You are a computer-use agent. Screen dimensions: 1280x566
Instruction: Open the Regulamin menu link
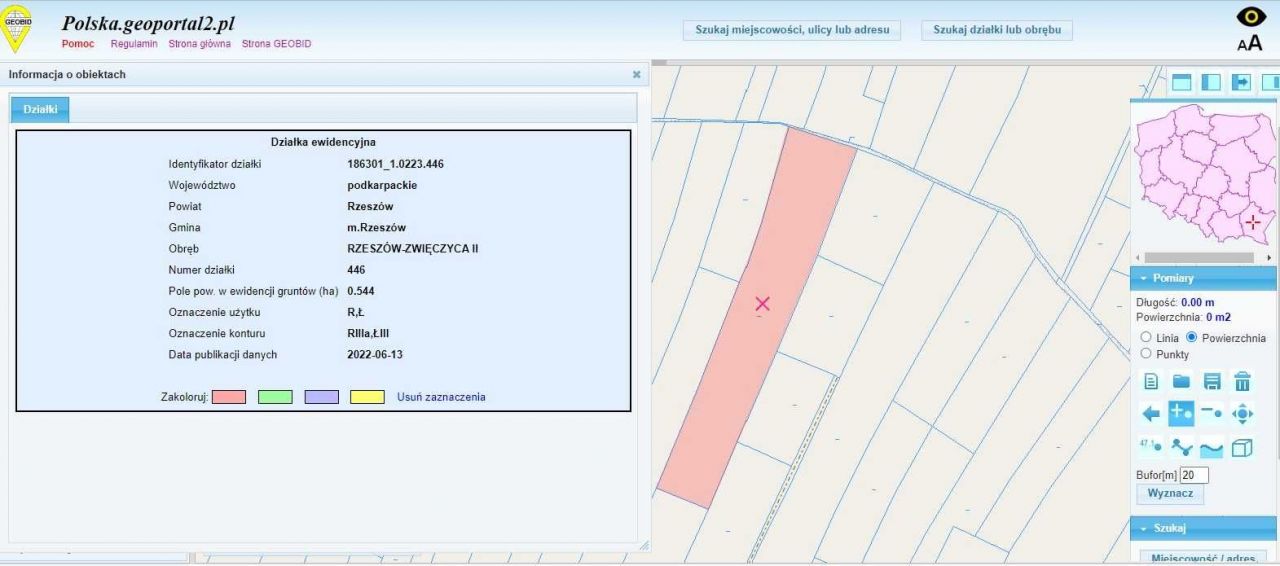[x=133, y=44]
